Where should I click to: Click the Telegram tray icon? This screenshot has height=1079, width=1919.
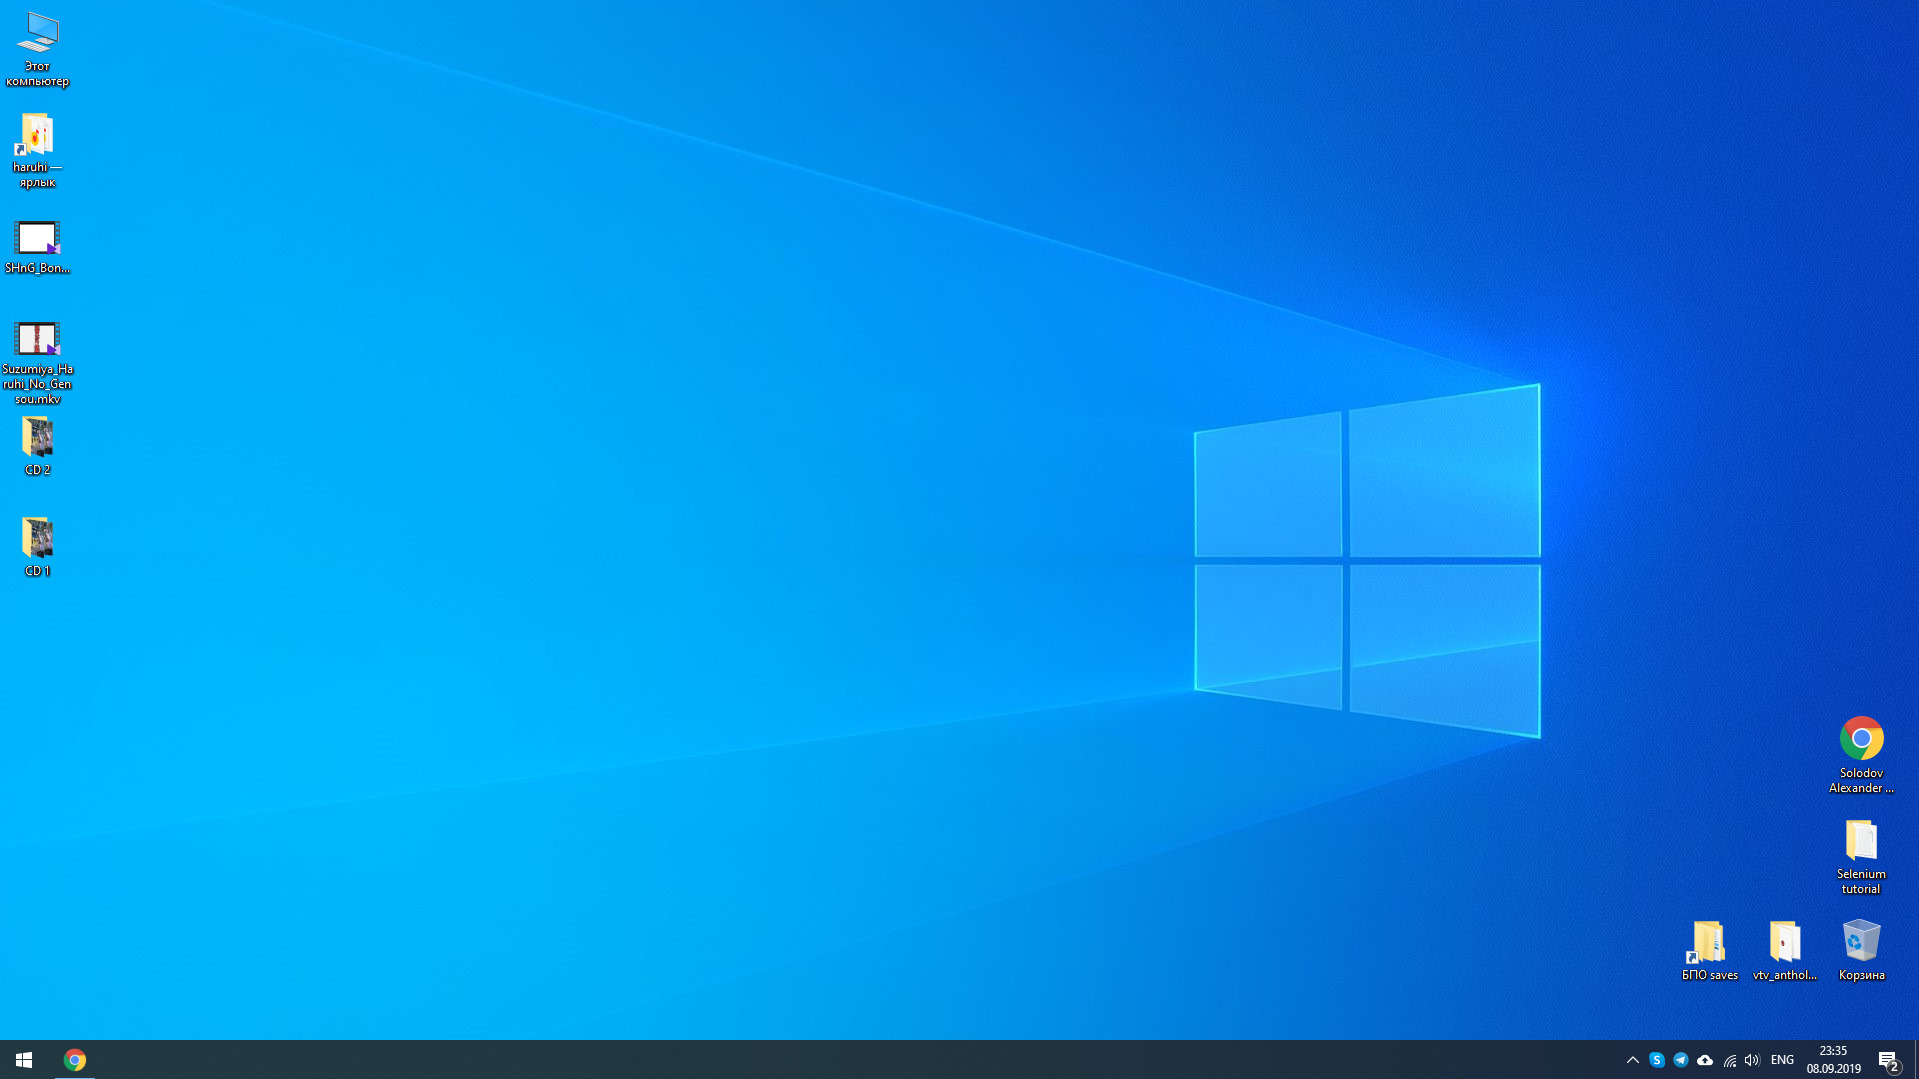tap(1681, 1060)
